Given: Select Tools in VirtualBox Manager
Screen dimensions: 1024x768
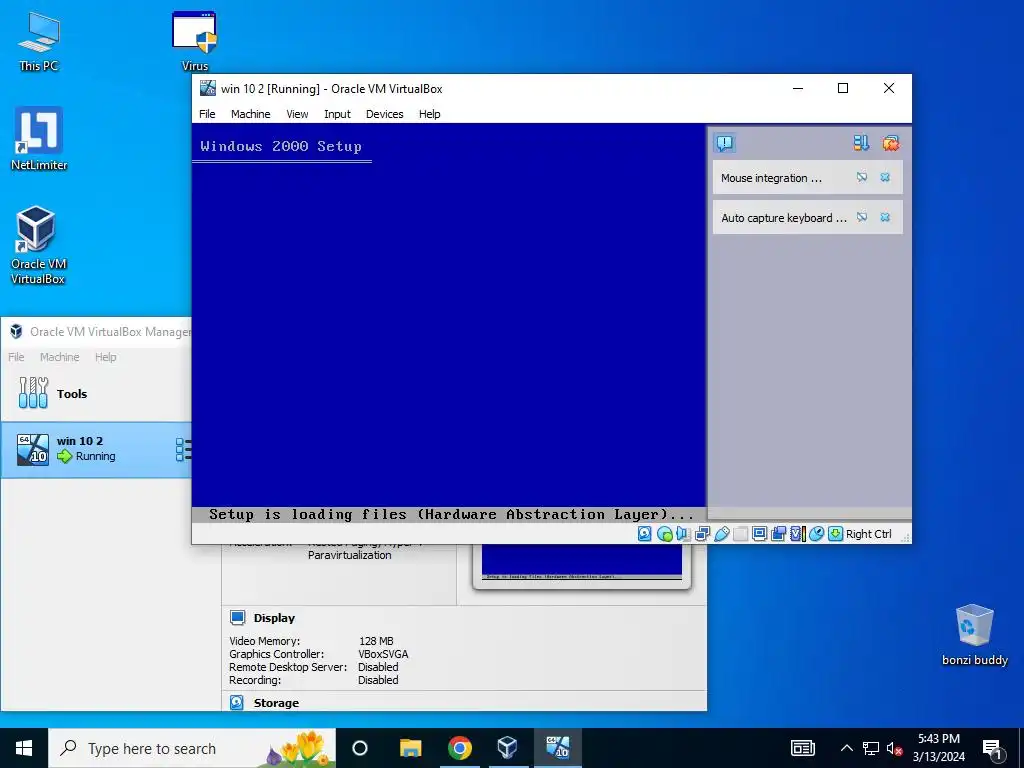Looking at the screenshot, I should (97, 393).
